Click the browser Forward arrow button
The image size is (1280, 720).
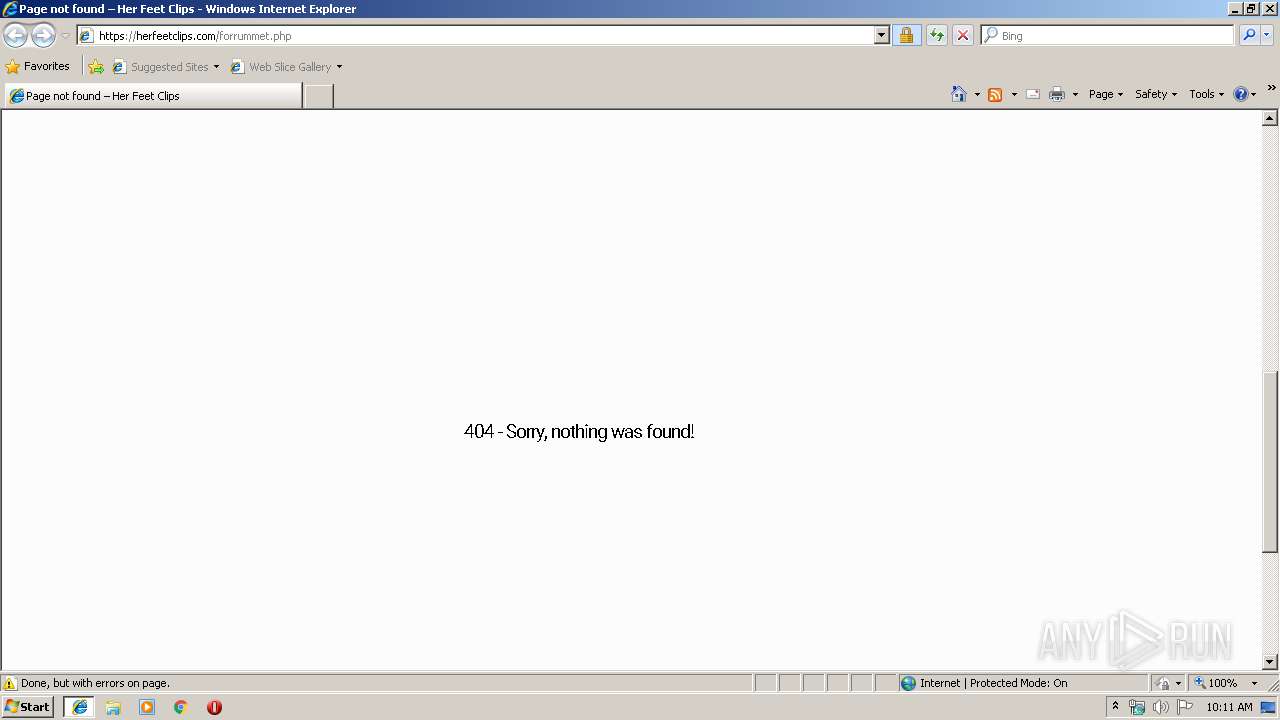[x=43, y=36]
